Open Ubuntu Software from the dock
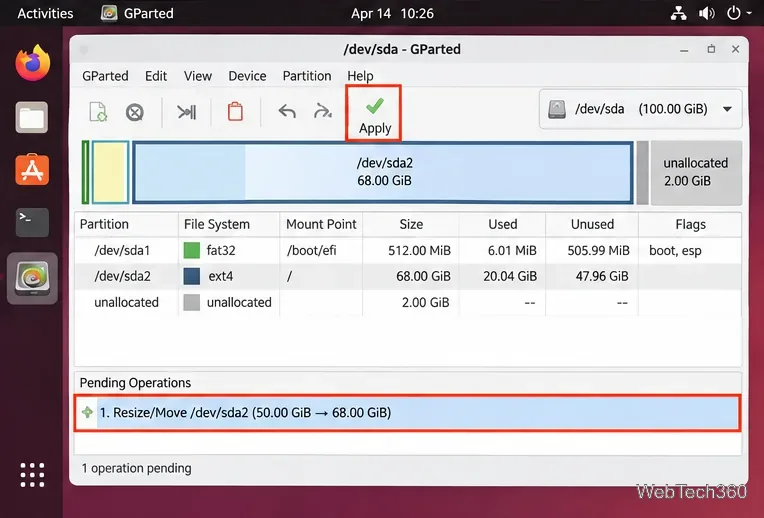The height and width of the screenshot is (518, 764). (32, 170)
